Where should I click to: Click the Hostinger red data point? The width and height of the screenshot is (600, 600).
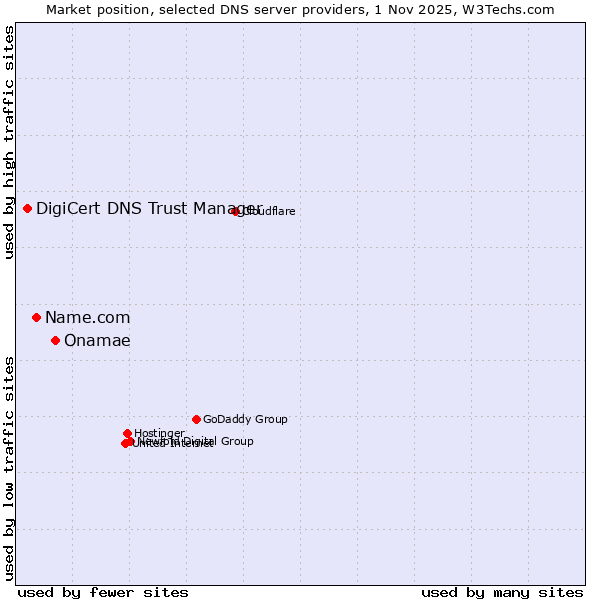(128, 433)
